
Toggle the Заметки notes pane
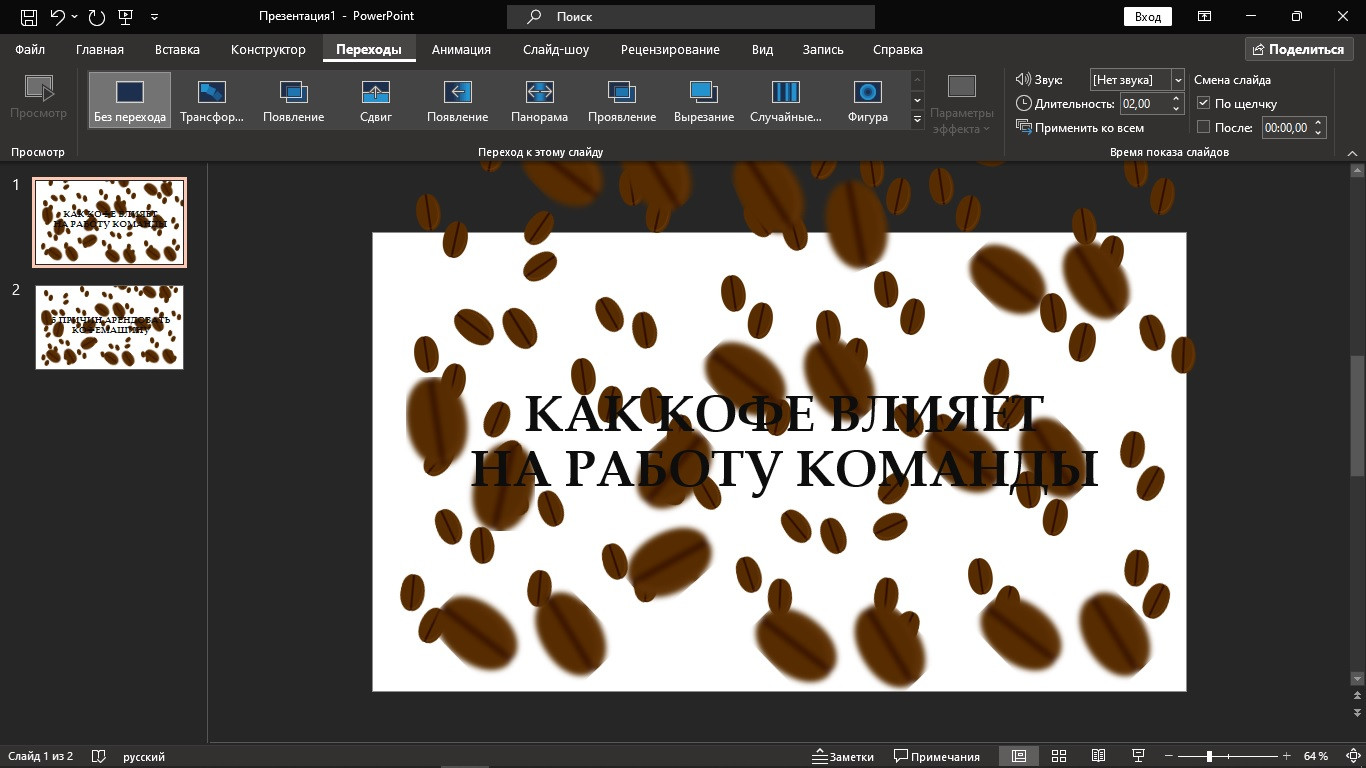coord(843,756)
